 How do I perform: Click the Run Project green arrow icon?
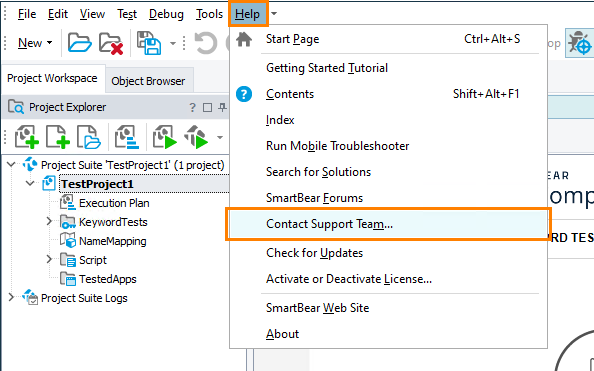[196, 137]
